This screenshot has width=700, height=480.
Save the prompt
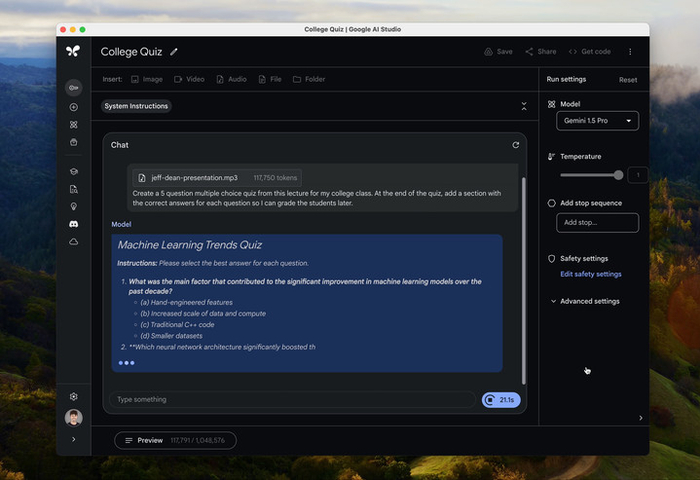pyautogui.click(x=498, y=52)
